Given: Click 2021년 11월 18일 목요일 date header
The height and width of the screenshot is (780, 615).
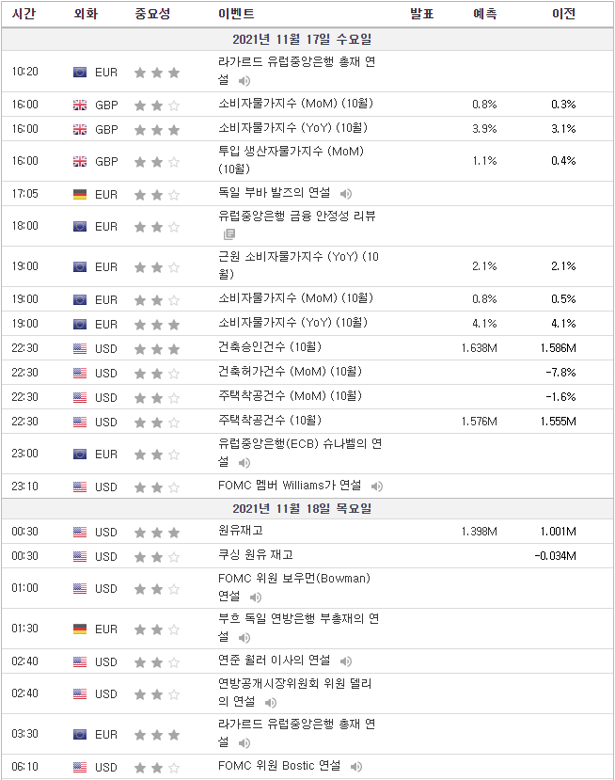Looking at the screenshot, I should [302, 508].
